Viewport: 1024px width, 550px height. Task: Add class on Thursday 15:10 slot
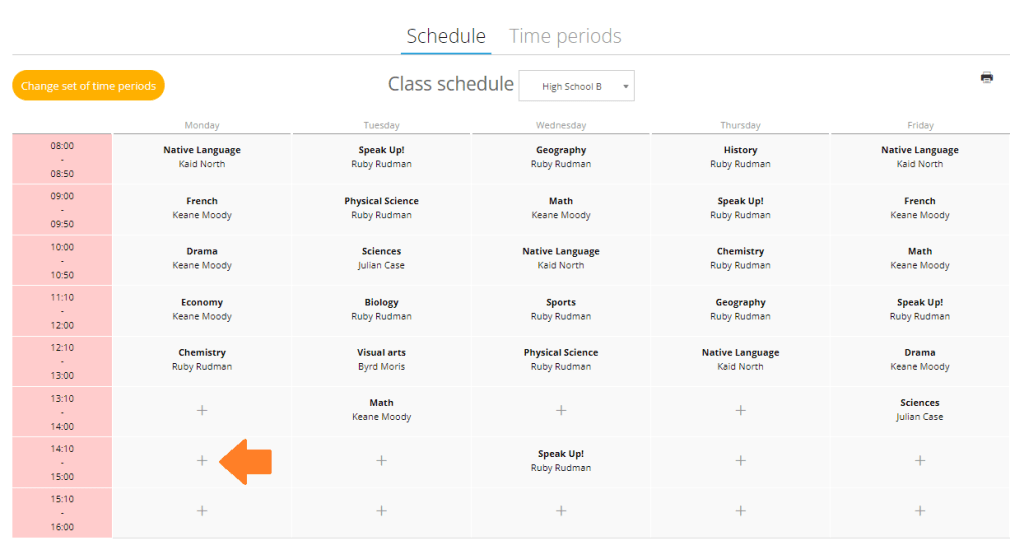[x=741, y=511]
